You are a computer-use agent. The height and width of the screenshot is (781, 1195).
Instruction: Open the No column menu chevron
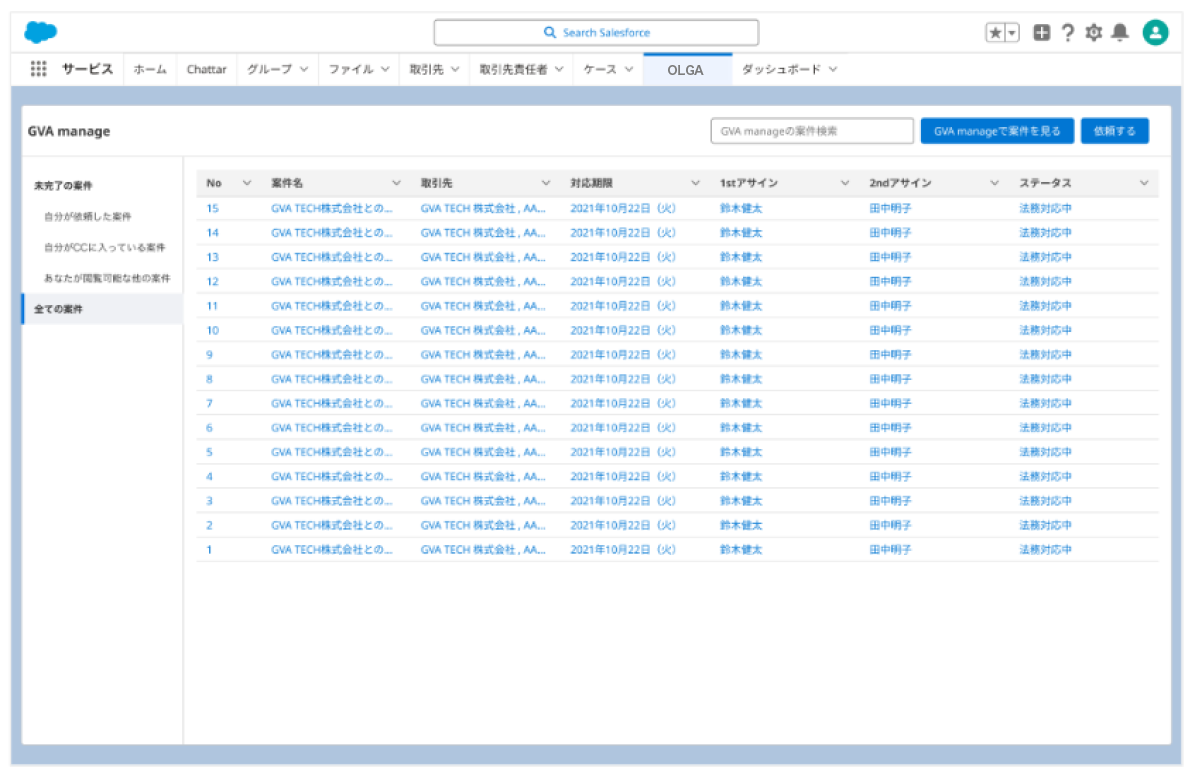(247, 183)
